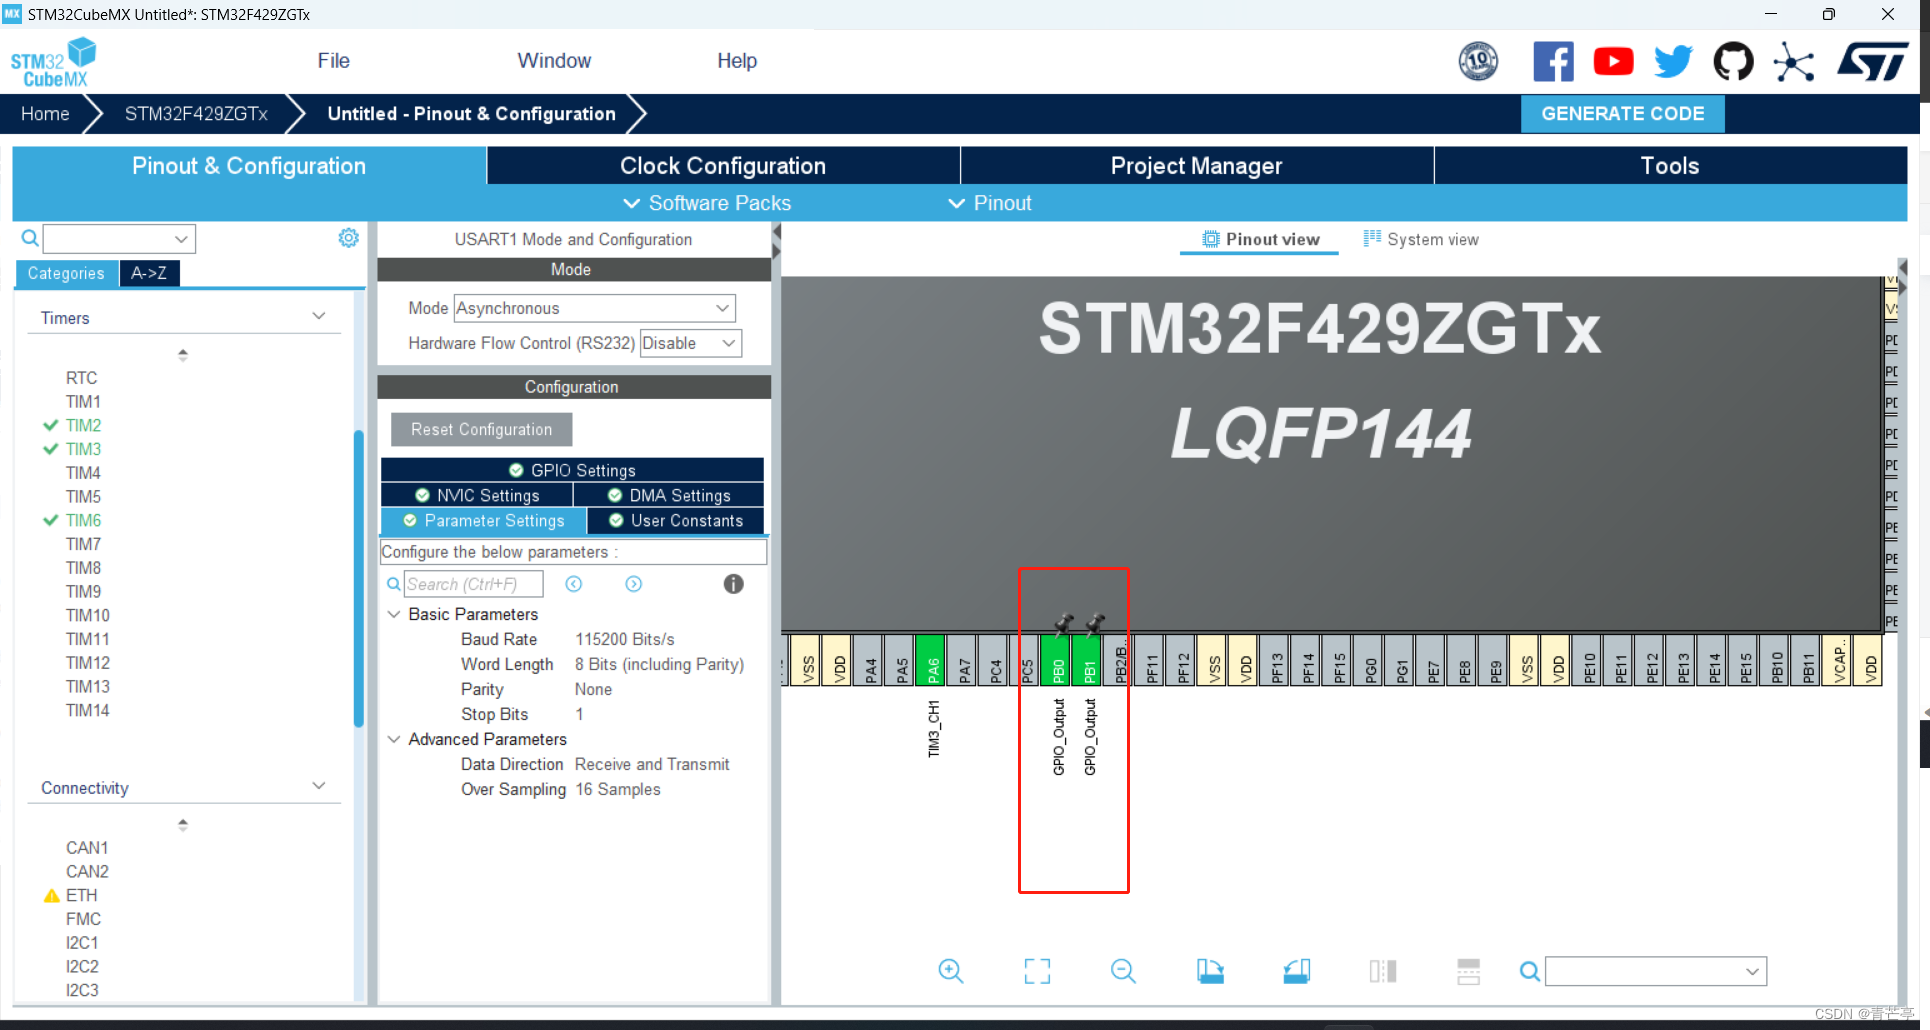
Task: Open the GPIO Settings tab
Action: (572, 470)
